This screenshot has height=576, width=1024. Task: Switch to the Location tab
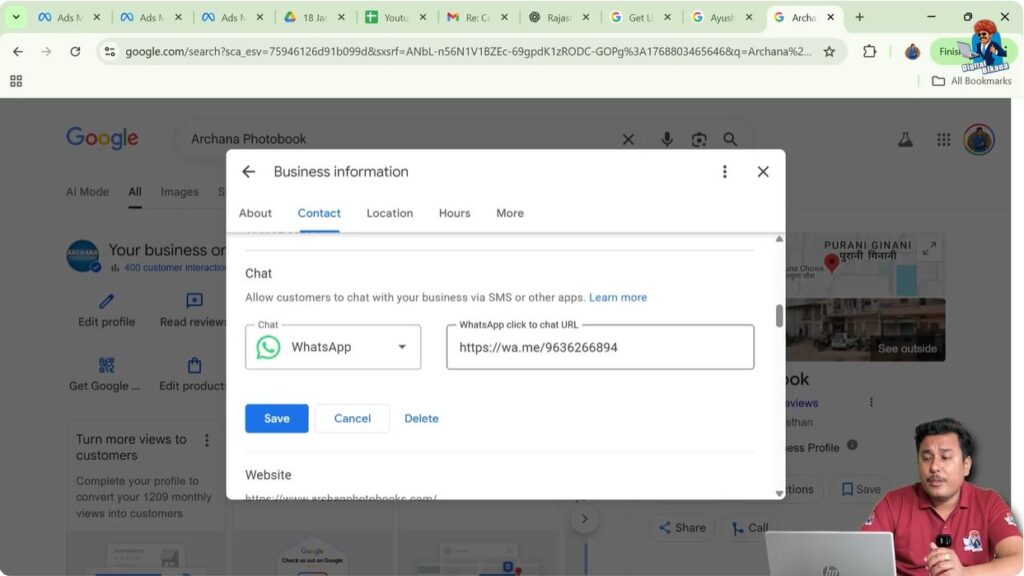(x=389, y=213)
